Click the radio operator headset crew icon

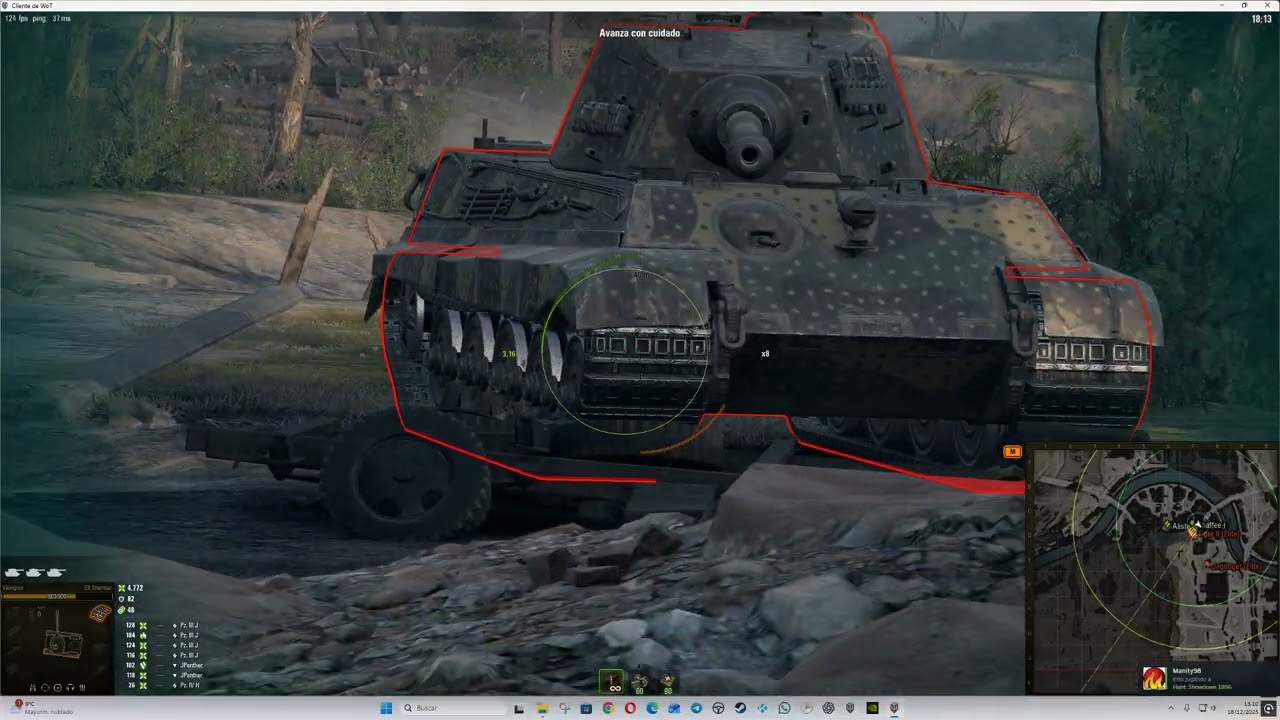[70, 688]
